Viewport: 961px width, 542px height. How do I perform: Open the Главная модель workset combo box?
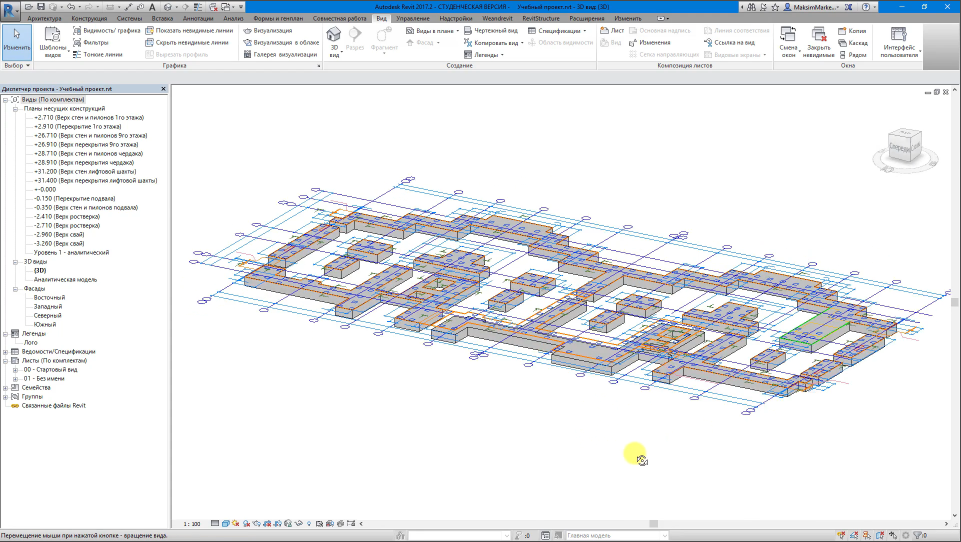point(613,536)
